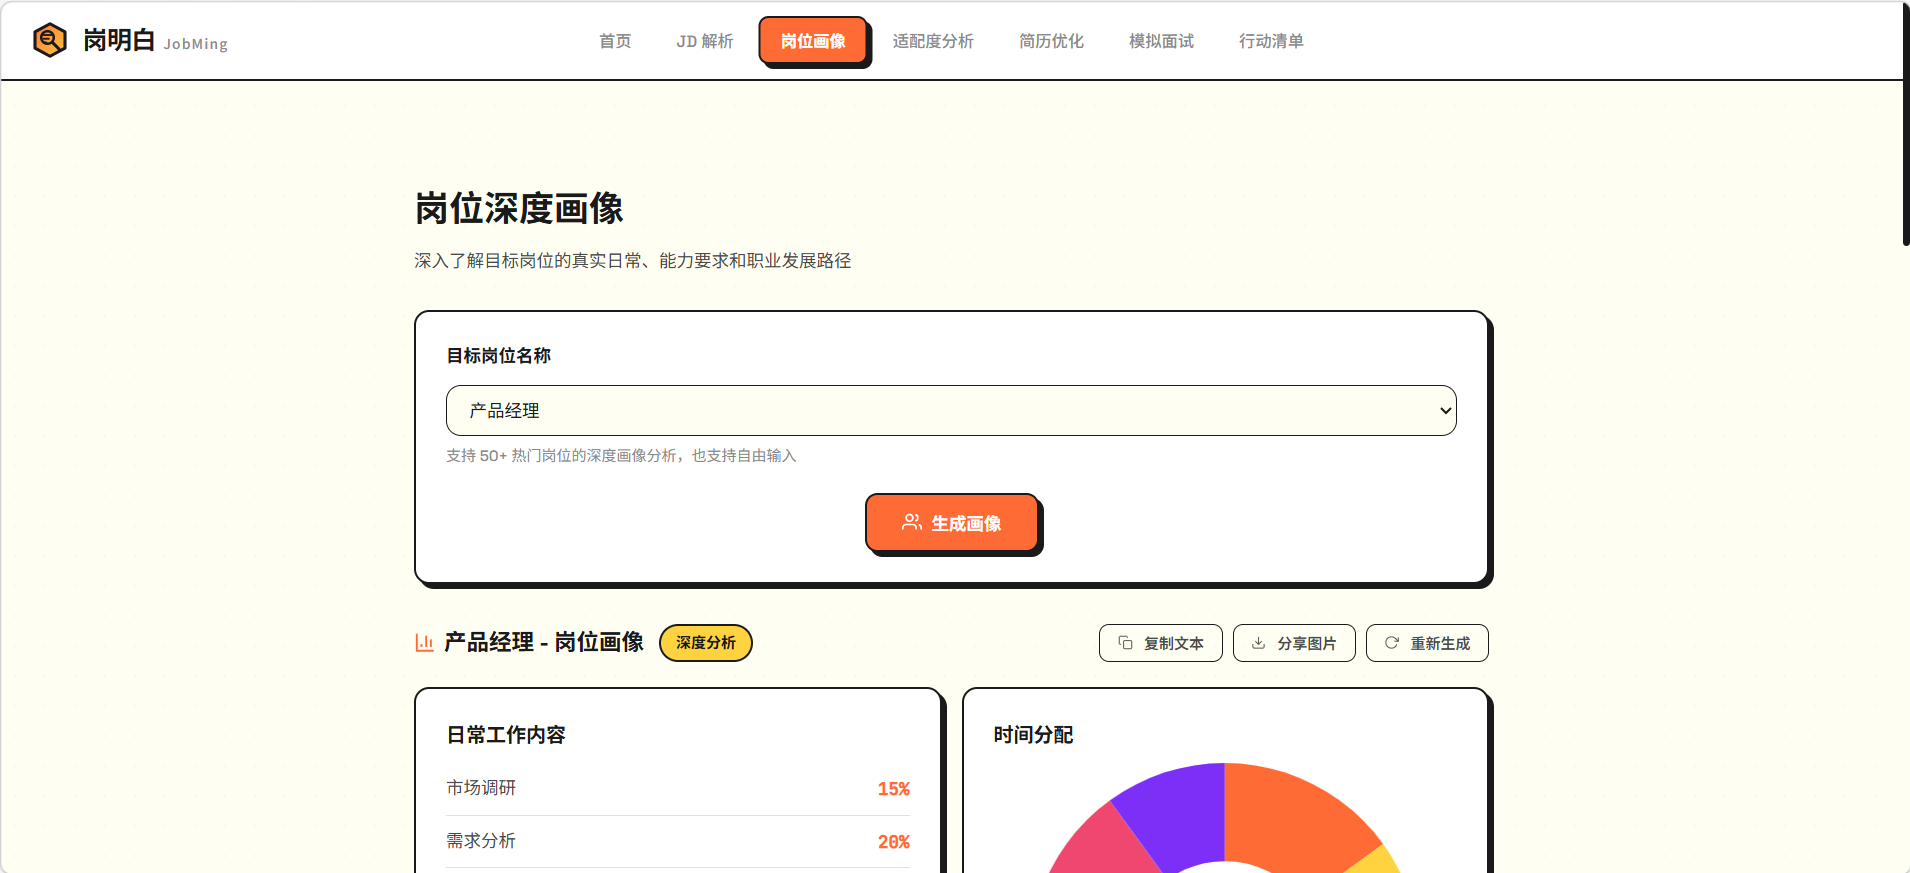Click the people icon in 生成画像 button

coord(911,522)
